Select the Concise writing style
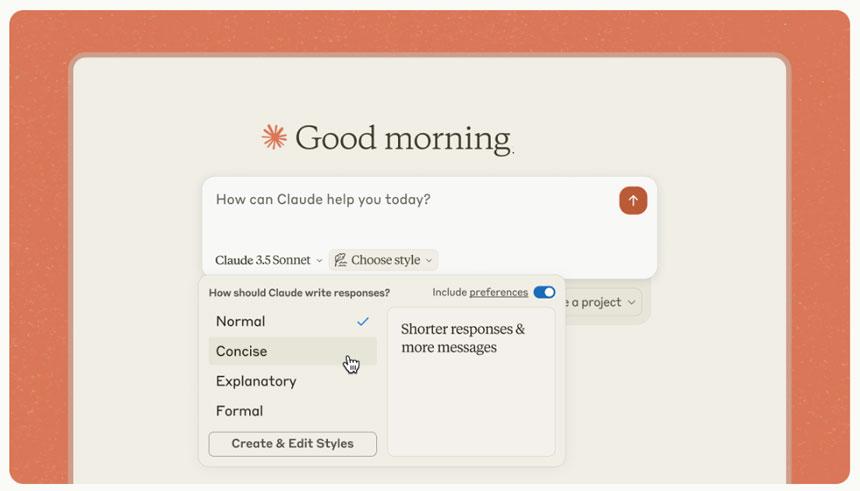860x491 pixels. (292, 351)
